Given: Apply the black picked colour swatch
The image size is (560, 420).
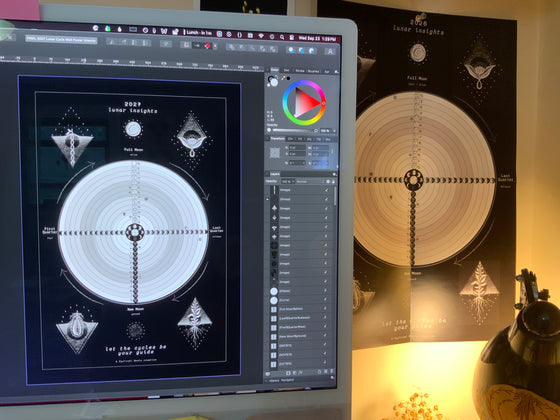Looking at the screenshot, I should (x=288, y=78).
